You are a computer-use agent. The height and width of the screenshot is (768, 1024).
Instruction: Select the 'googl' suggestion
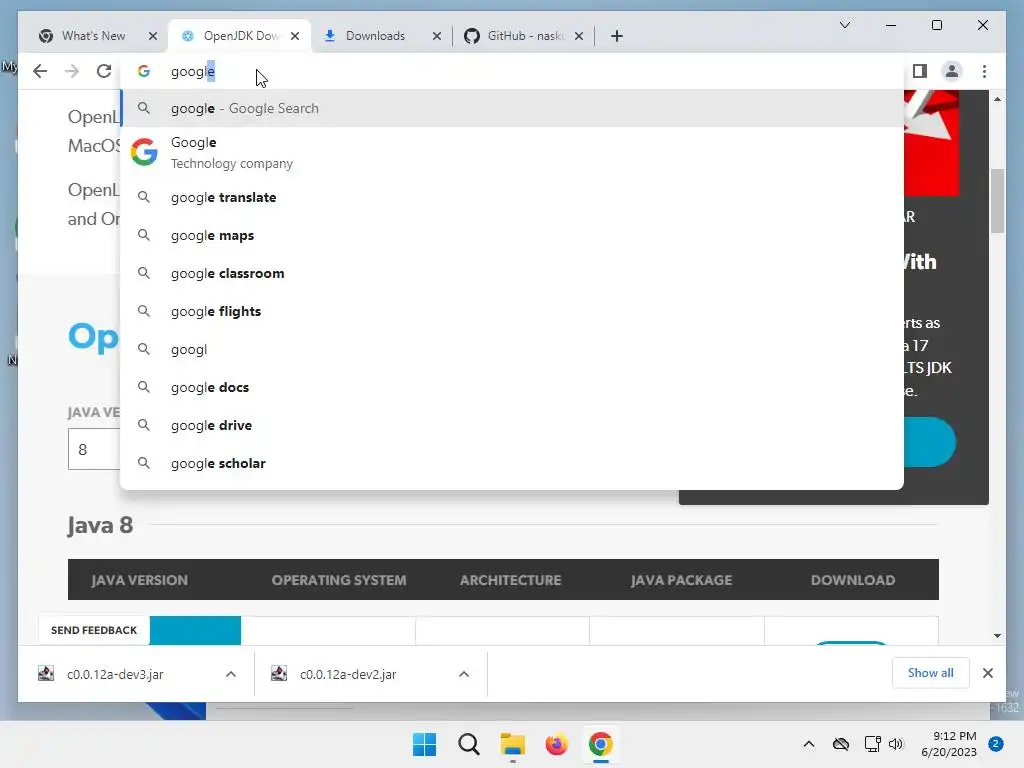point(512,349)
